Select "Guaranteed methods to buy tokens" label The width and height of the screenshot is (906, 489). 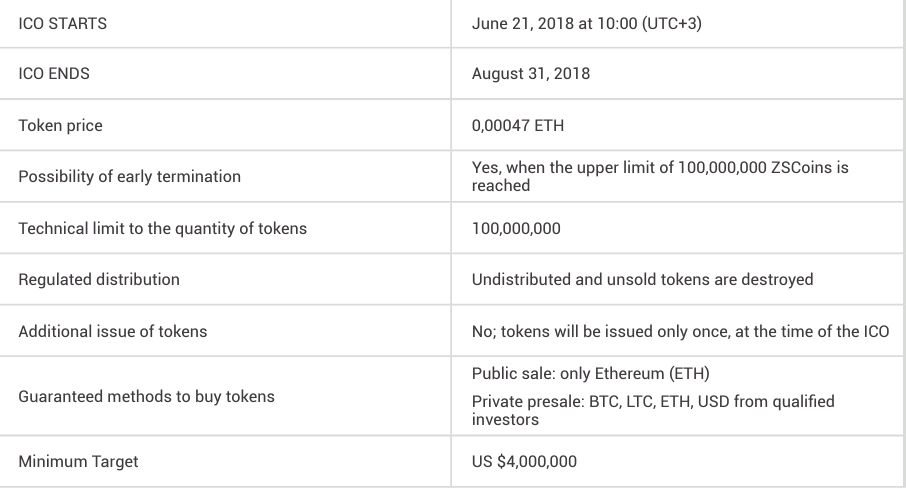tap(146, 397)
